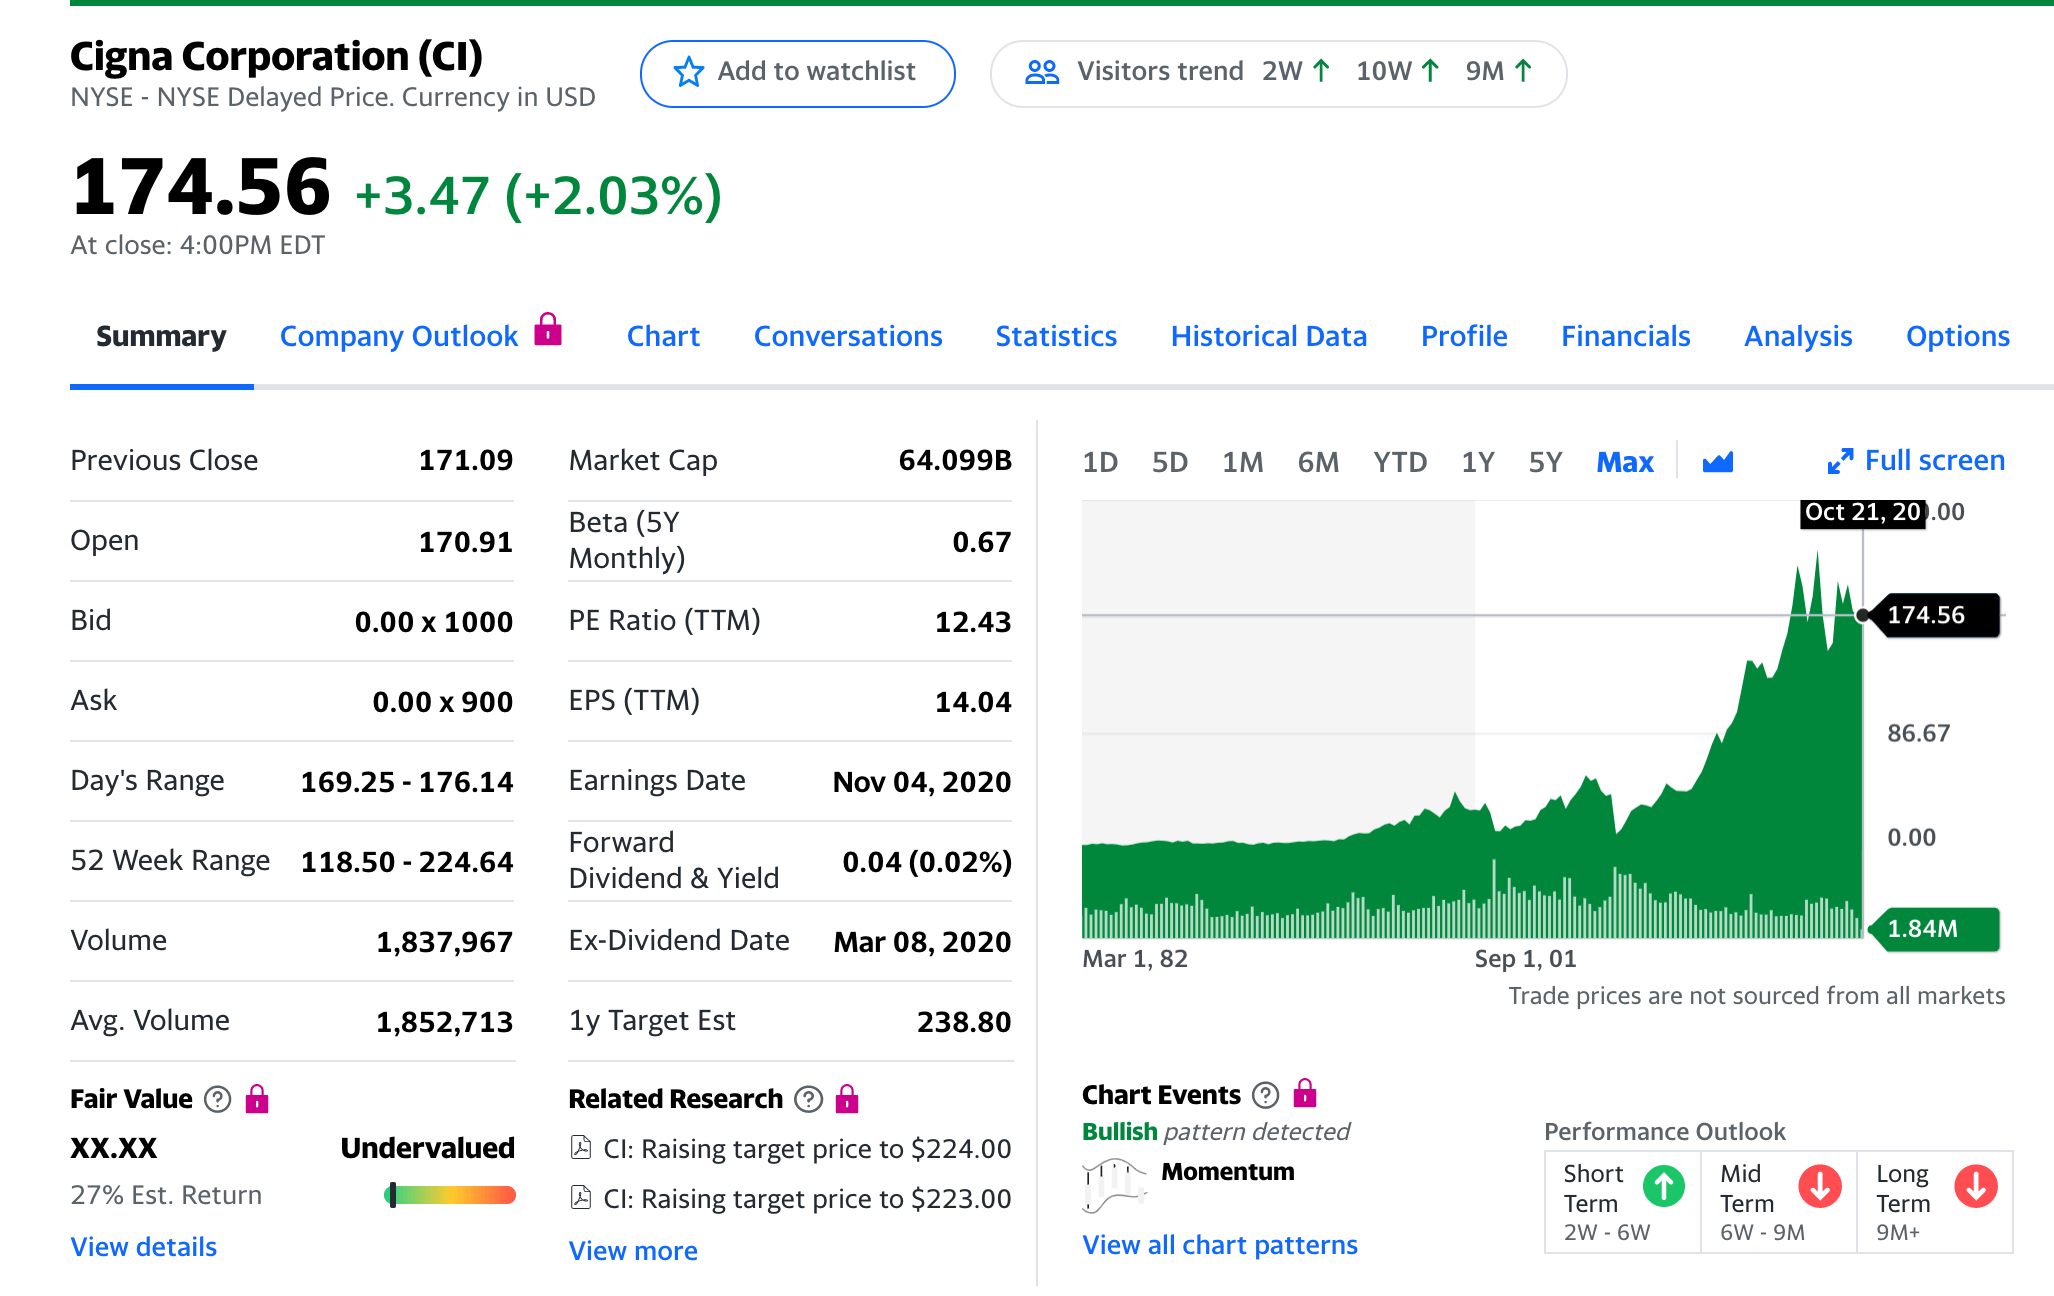Click the chart type mountain icon
2054x1296 pixels.
1717,462
